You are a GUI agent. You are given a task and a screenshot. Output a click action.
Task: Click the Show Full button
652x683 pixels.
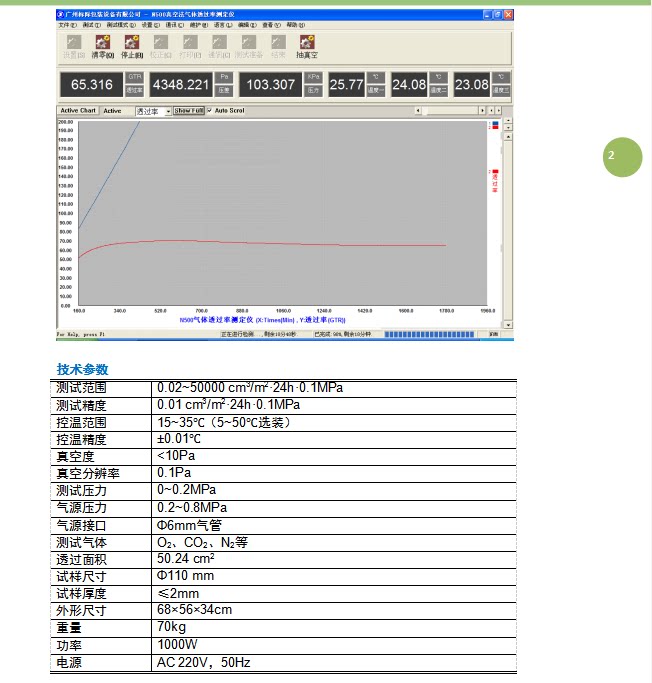click(x=189, y=111)
